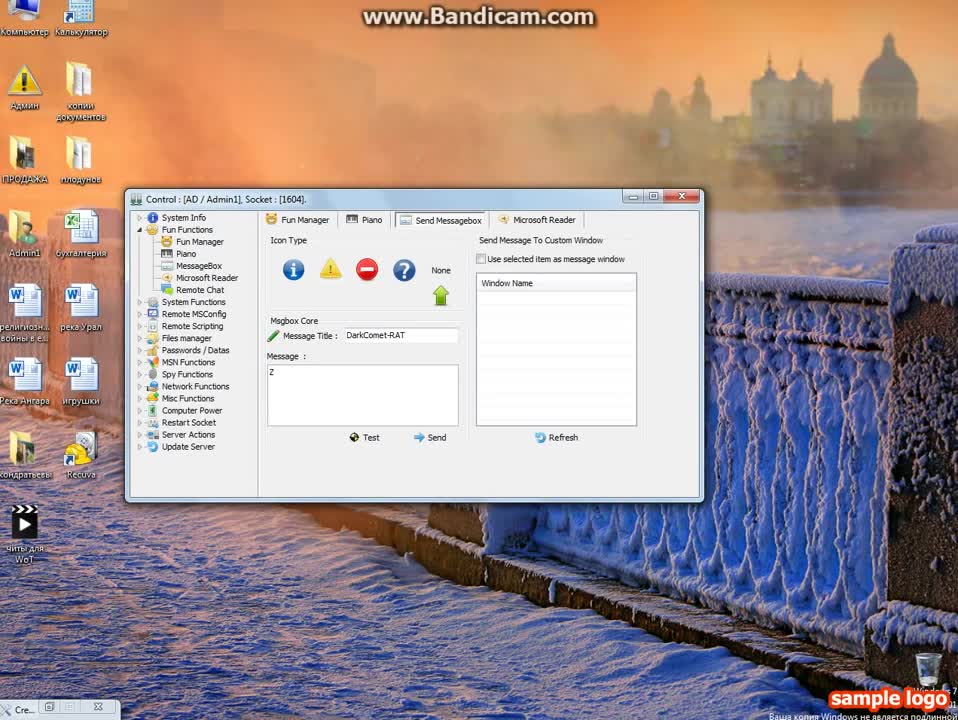Select the Restart Socket tree node
The width and height of the screenshot is (958, 720).
[x=188, y=423]
